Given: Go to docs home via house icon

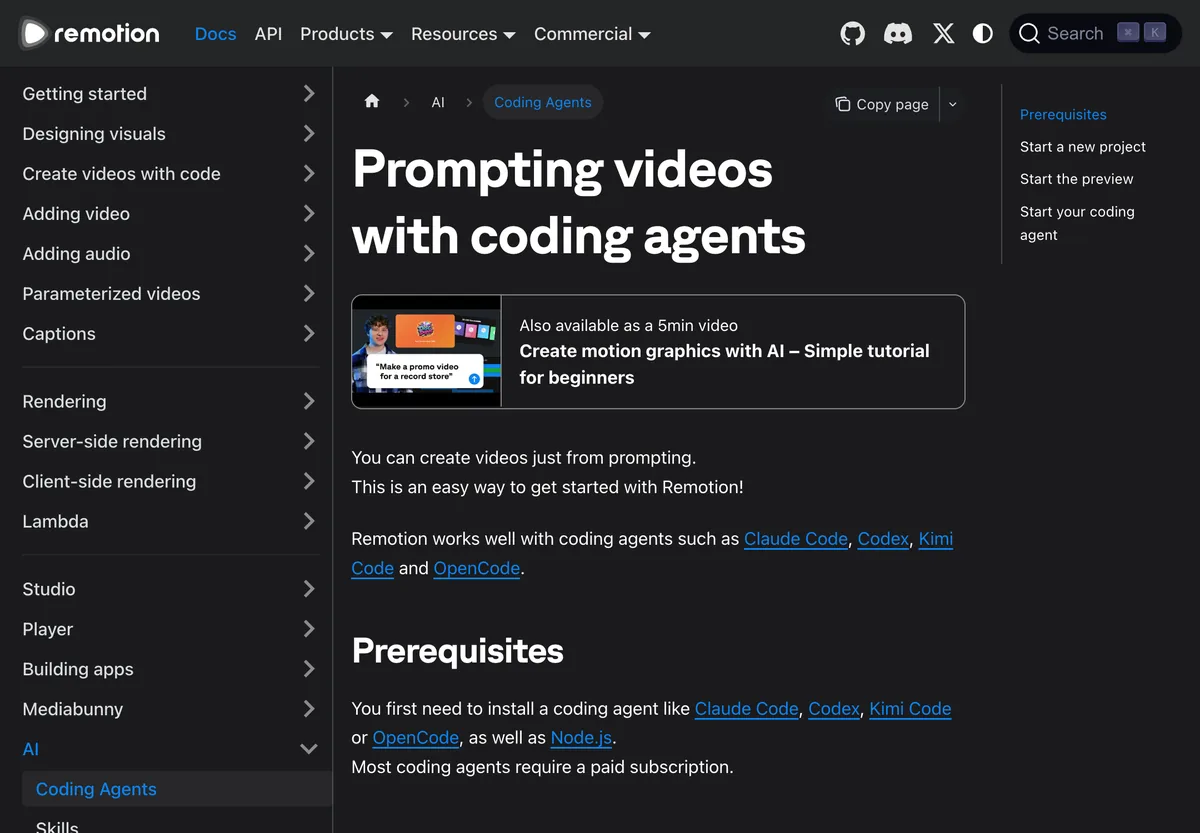Looking at the screenshot, I should coord(372,102).
